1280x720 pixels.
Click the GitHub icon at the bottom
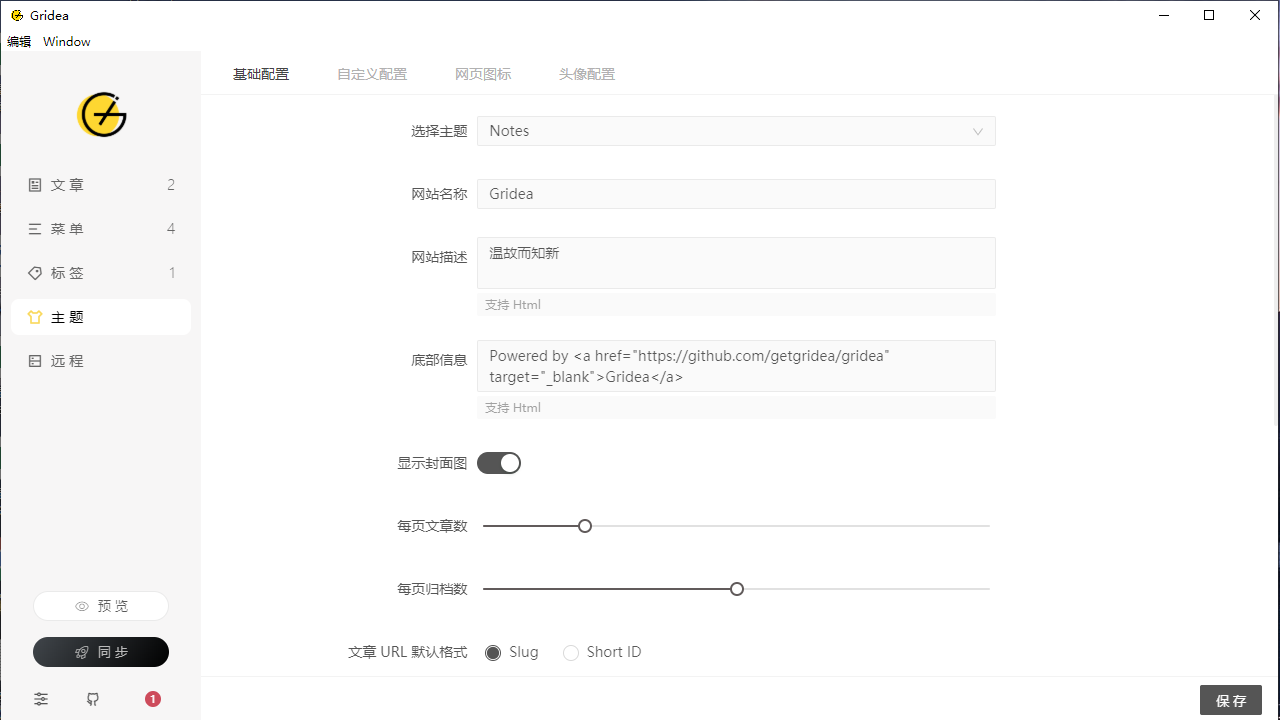pyautogui.click(x=92, y=699)
